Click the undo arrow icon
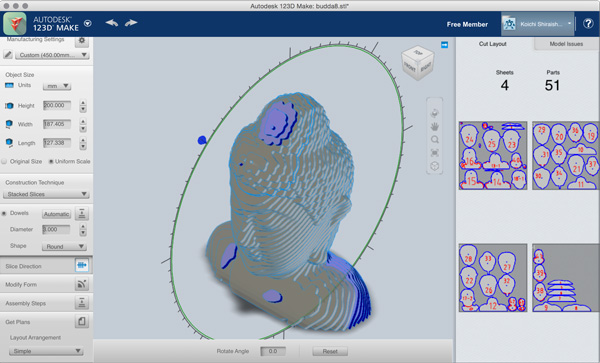The image size is (600, 363). (112, 23)
